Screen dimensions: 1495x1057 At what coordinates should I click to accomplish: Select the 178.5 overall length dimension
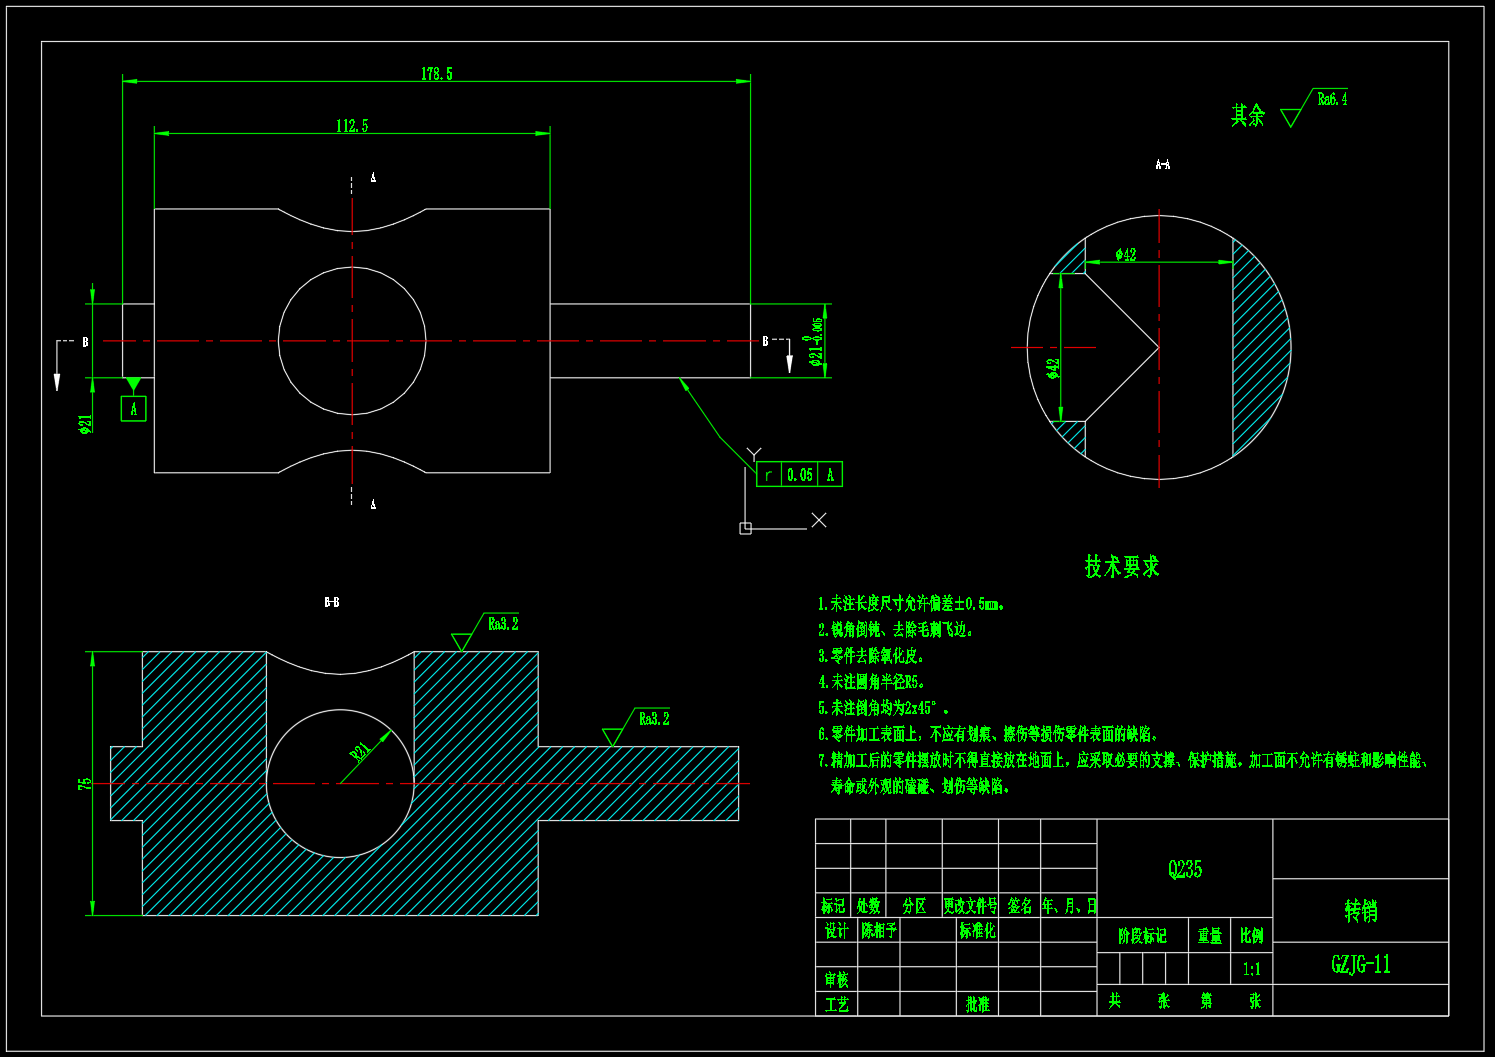point(436,74)
